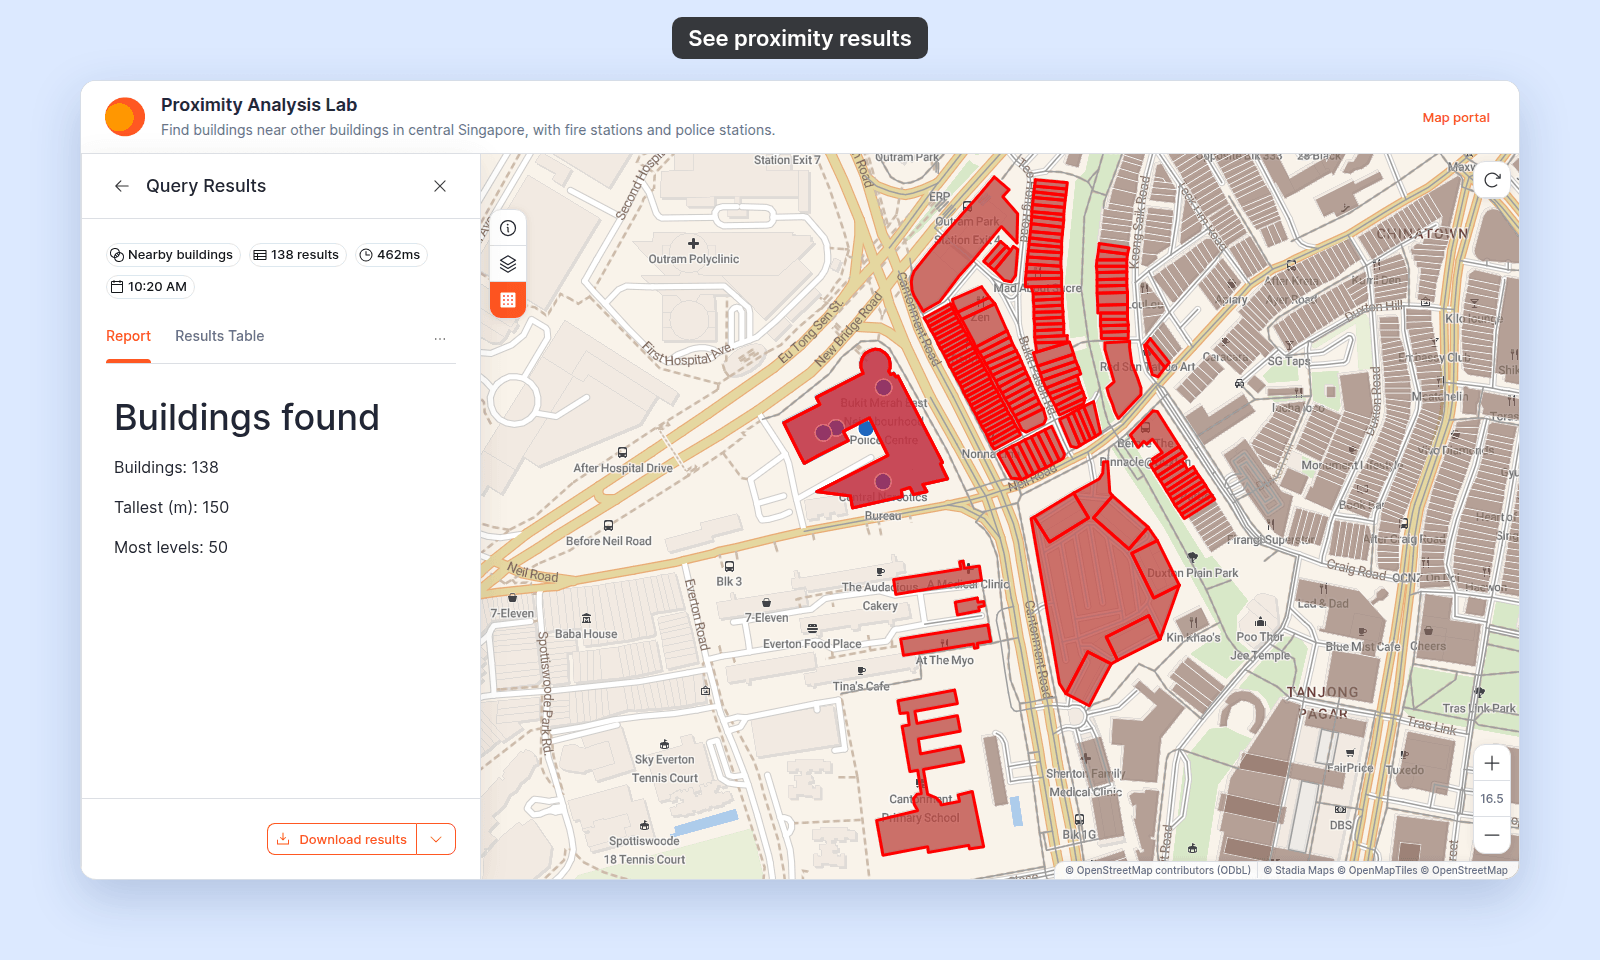Screen dimensions: 1600x960
Task: Open the map layers control
Action: (508, 264)
